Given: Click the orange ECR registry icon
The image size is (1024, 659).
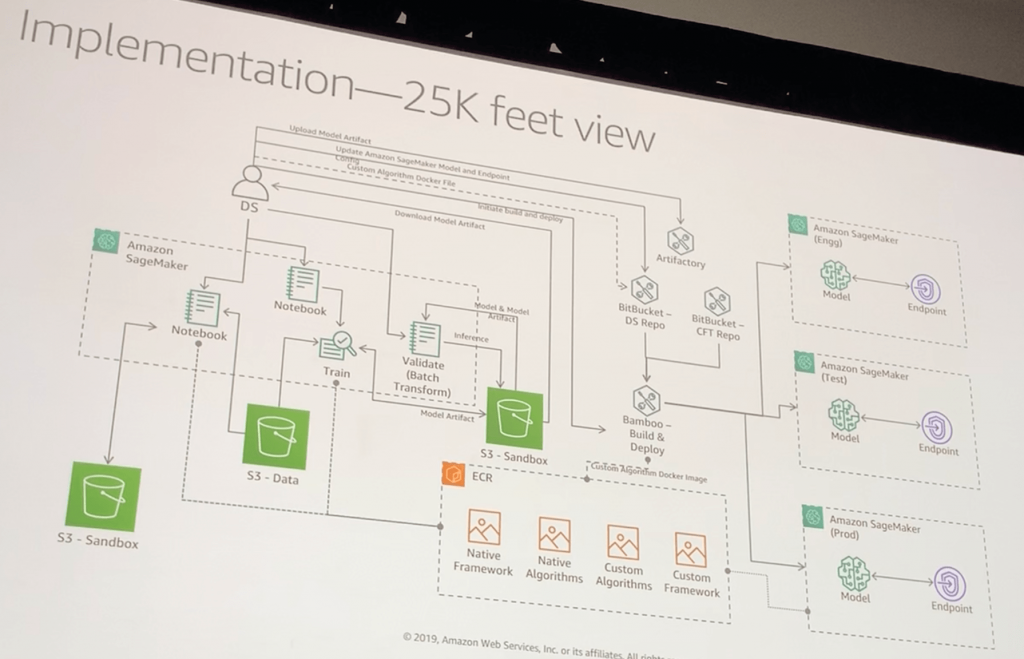Looking at the screenshot, I should 453,474.
